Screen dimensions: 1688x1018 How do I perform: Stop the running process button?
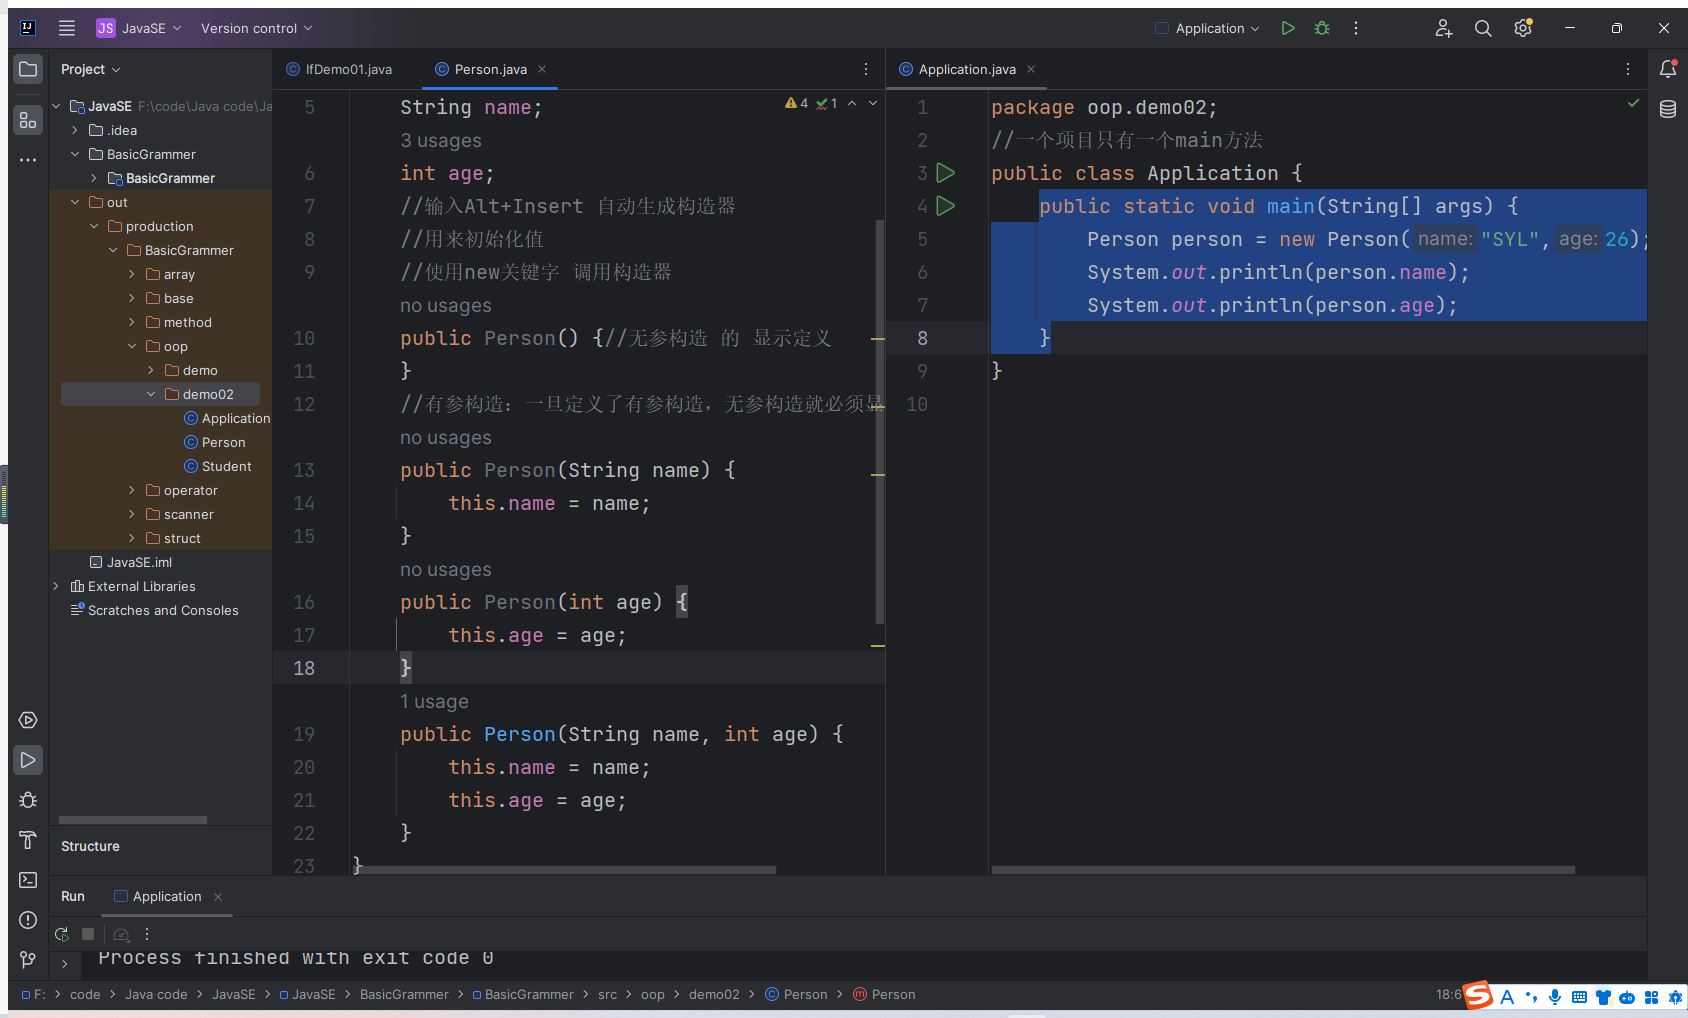pos(88,934)
